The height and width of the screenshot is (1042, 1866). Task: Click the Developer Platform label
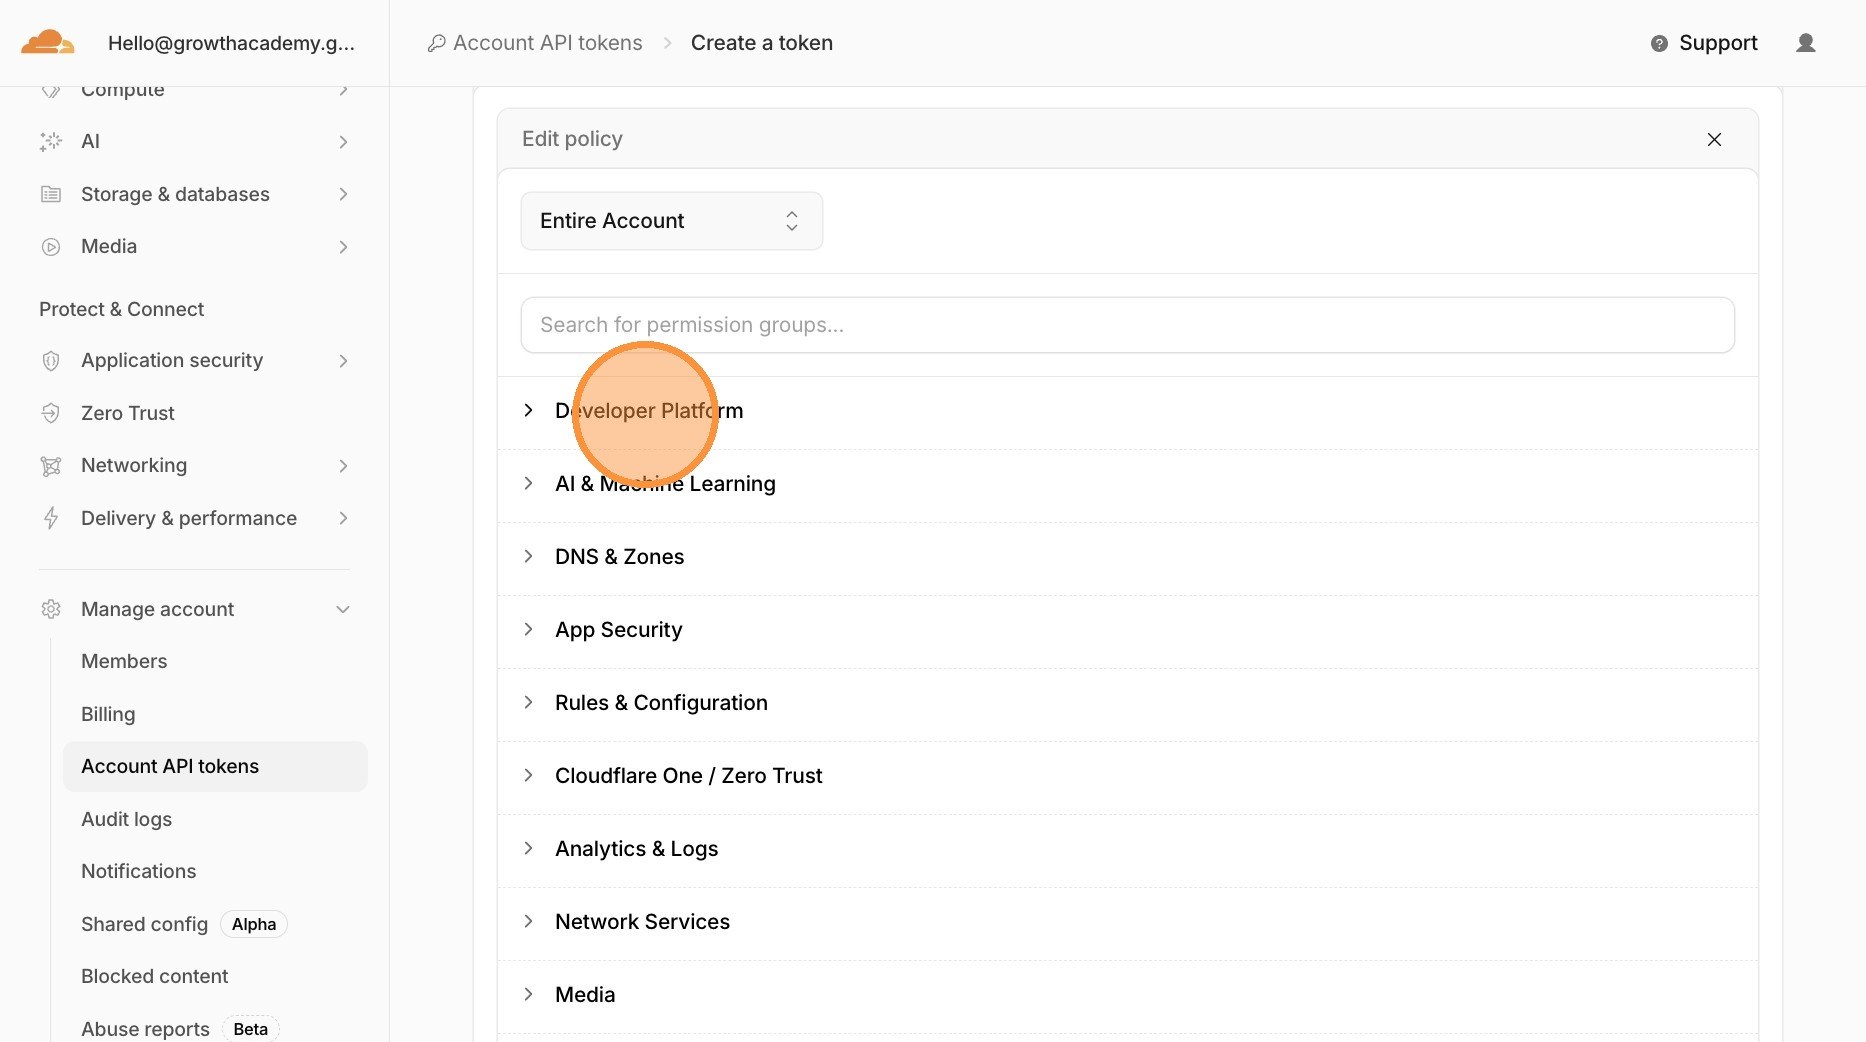point(649,411)
